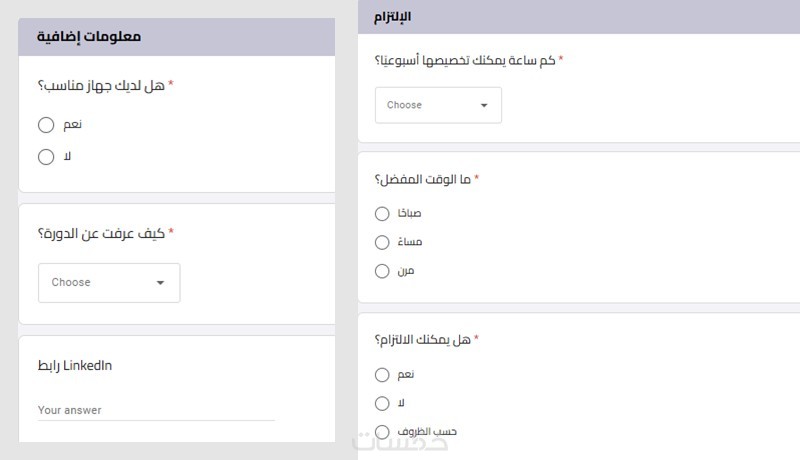Select نعم under هل يمكنك الالتزام
The width and height of the screenshot is (800, 460).
[381, 375]
